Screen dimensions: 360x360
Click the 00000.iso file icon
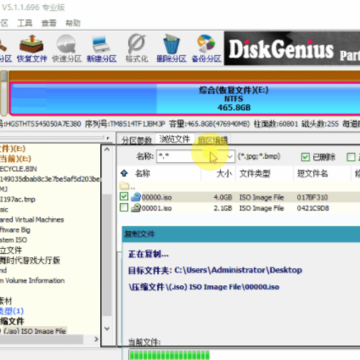tap(136, 197)
